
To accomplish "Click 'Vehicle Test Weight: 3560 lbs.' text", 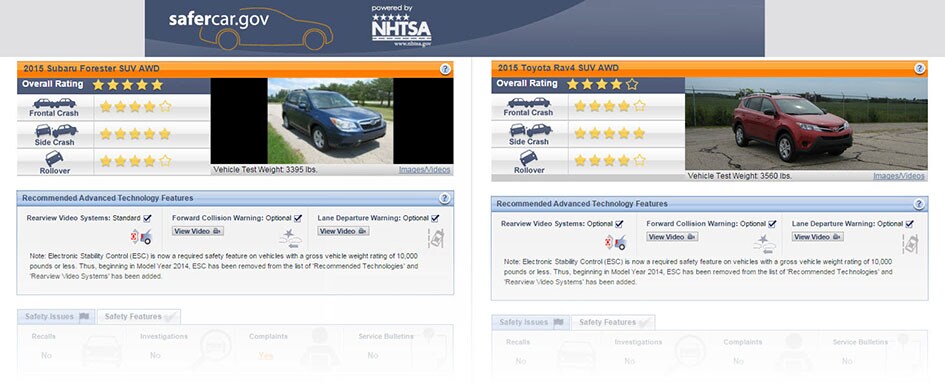I will (x=739, y=176).
